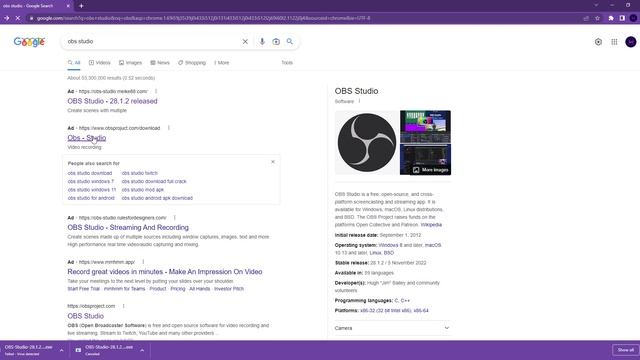
Task: Switch to the Videos tab
Action: pyautogui.click(x=100, y=63)
